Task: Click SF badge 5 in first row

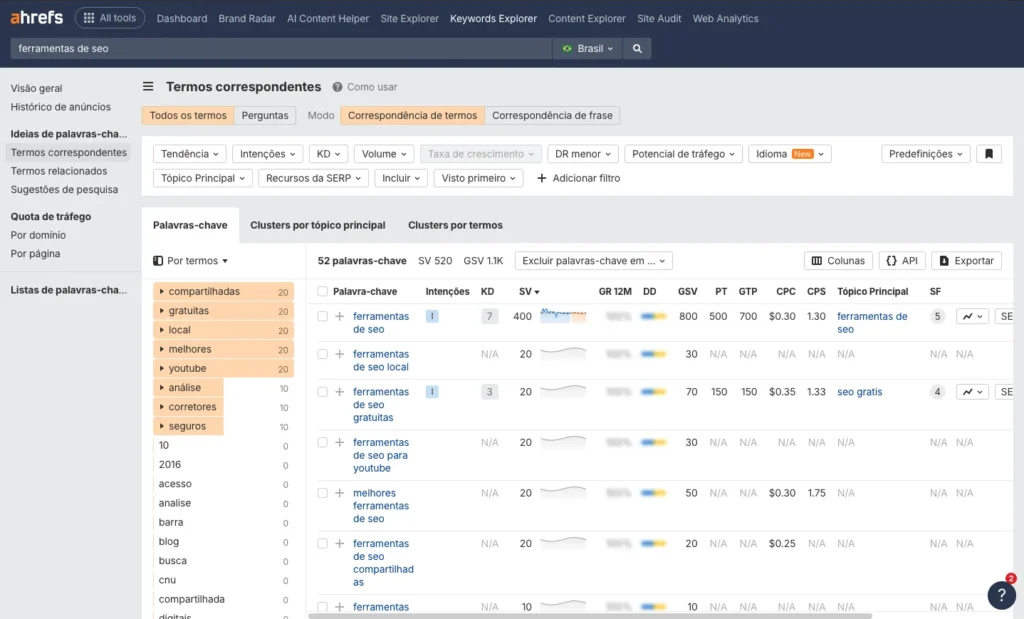Action: [x=937, y=316]
